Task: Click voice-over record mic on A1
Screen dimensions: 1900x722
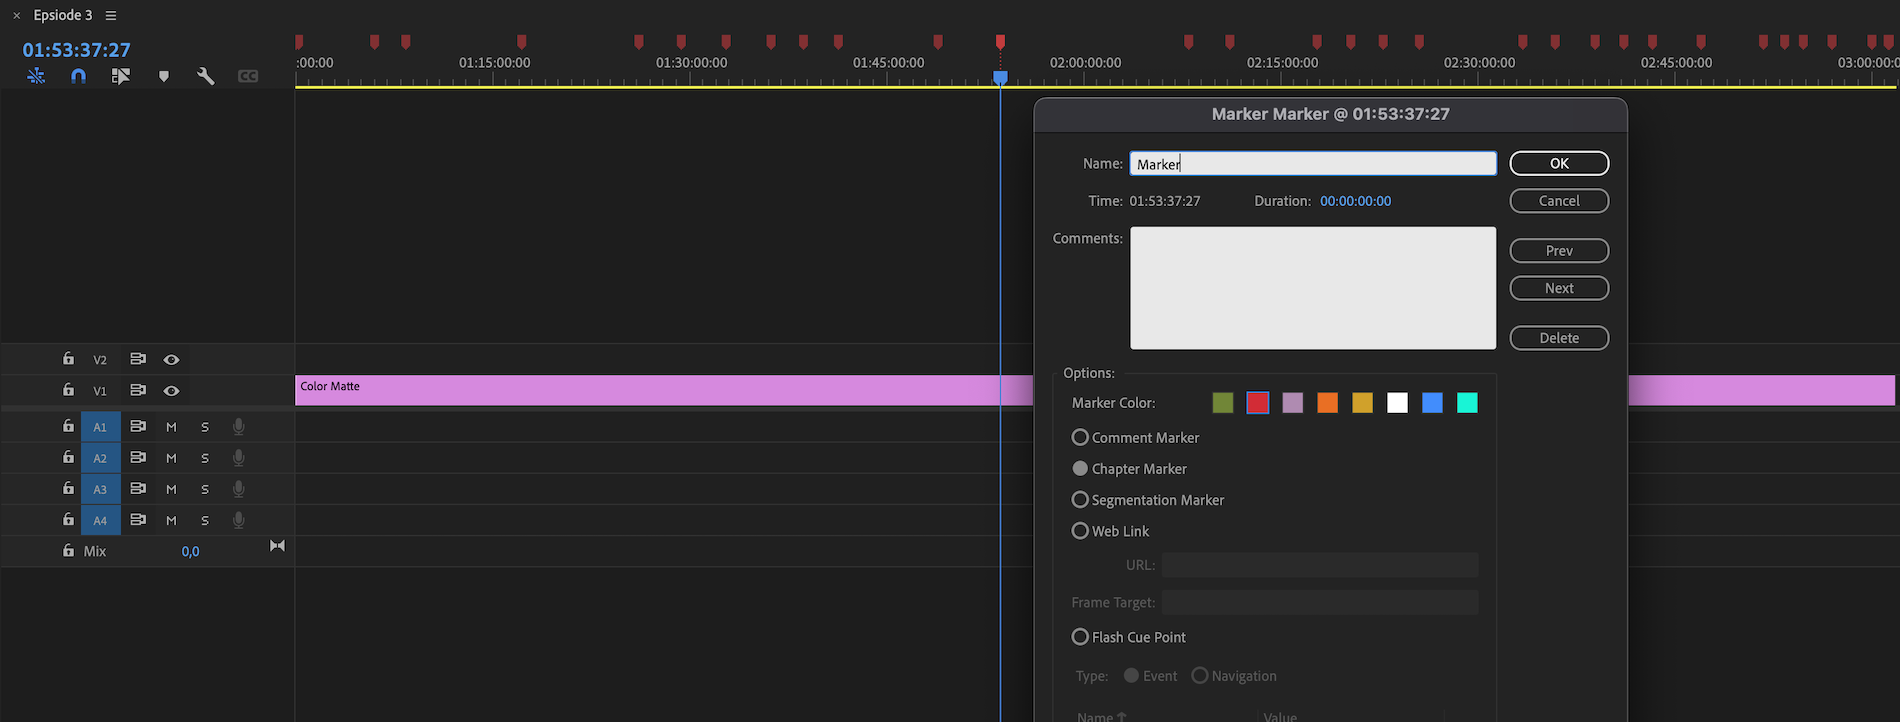Action: [x=238, y=427]
